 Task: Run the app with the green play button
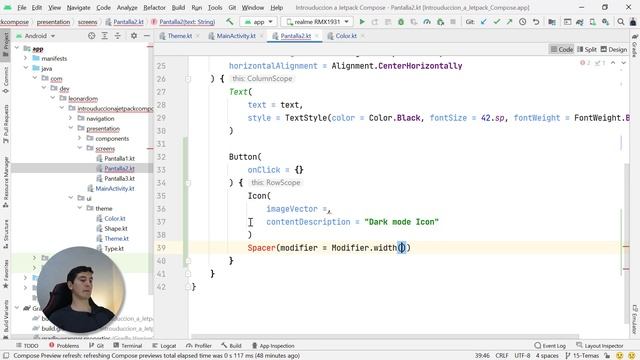(x=362, y=22)
